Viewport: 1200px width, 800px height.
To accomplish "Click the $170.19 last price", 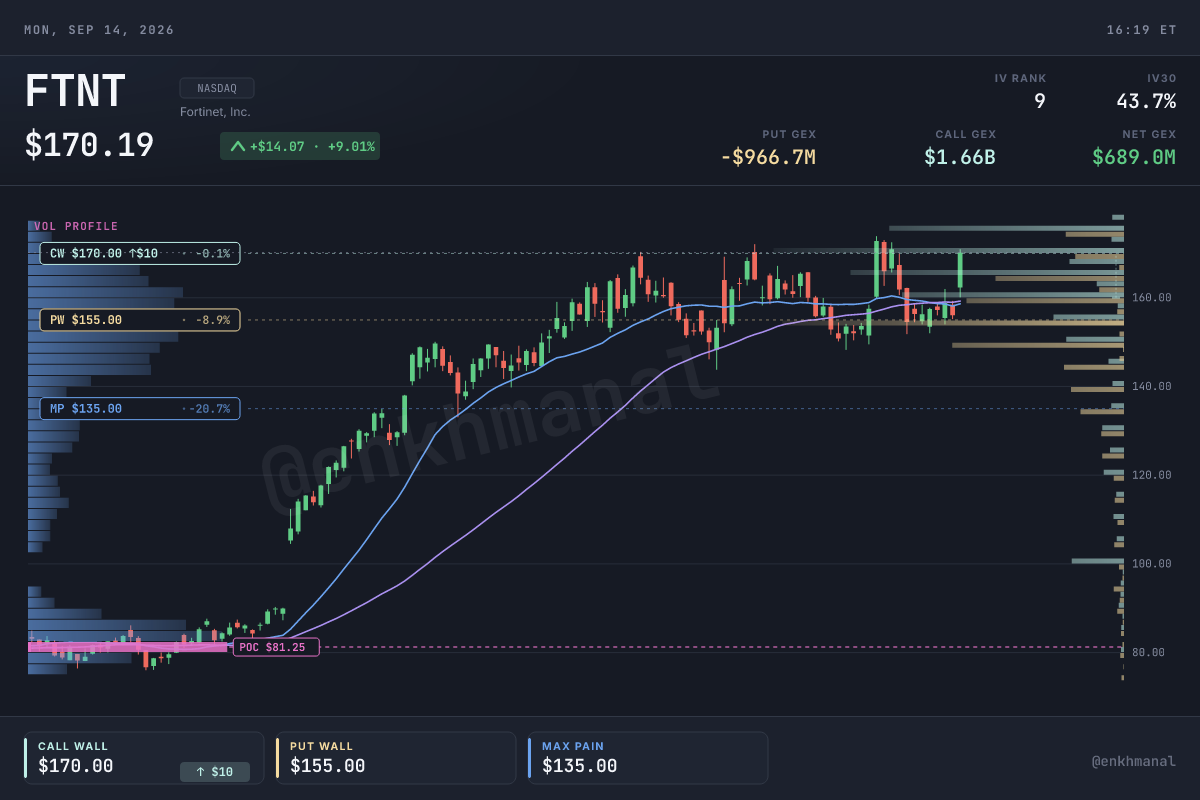I will tap(89, 145).
